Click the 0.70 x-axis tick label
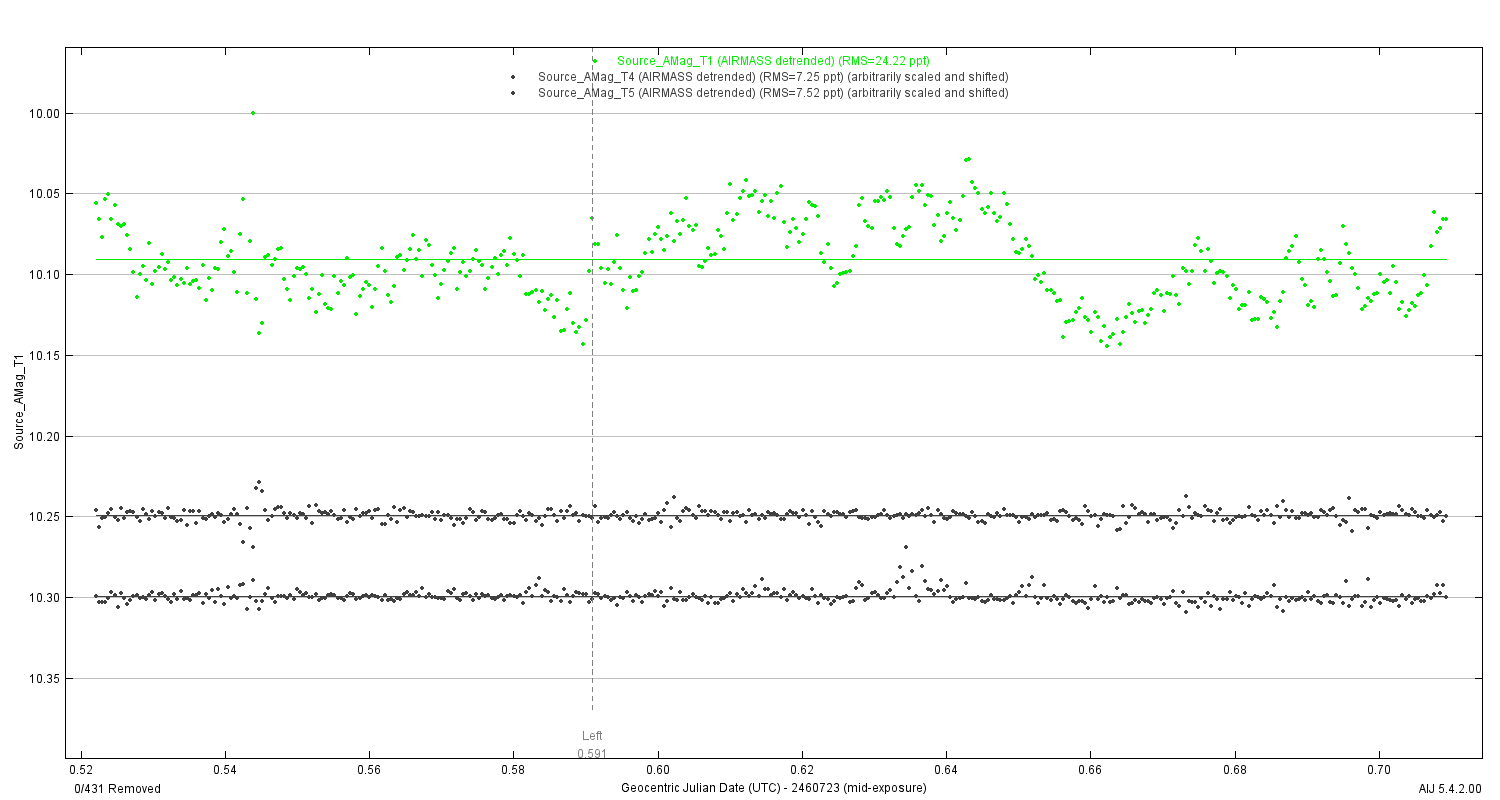1500x800 pixels. [1379, 771]
